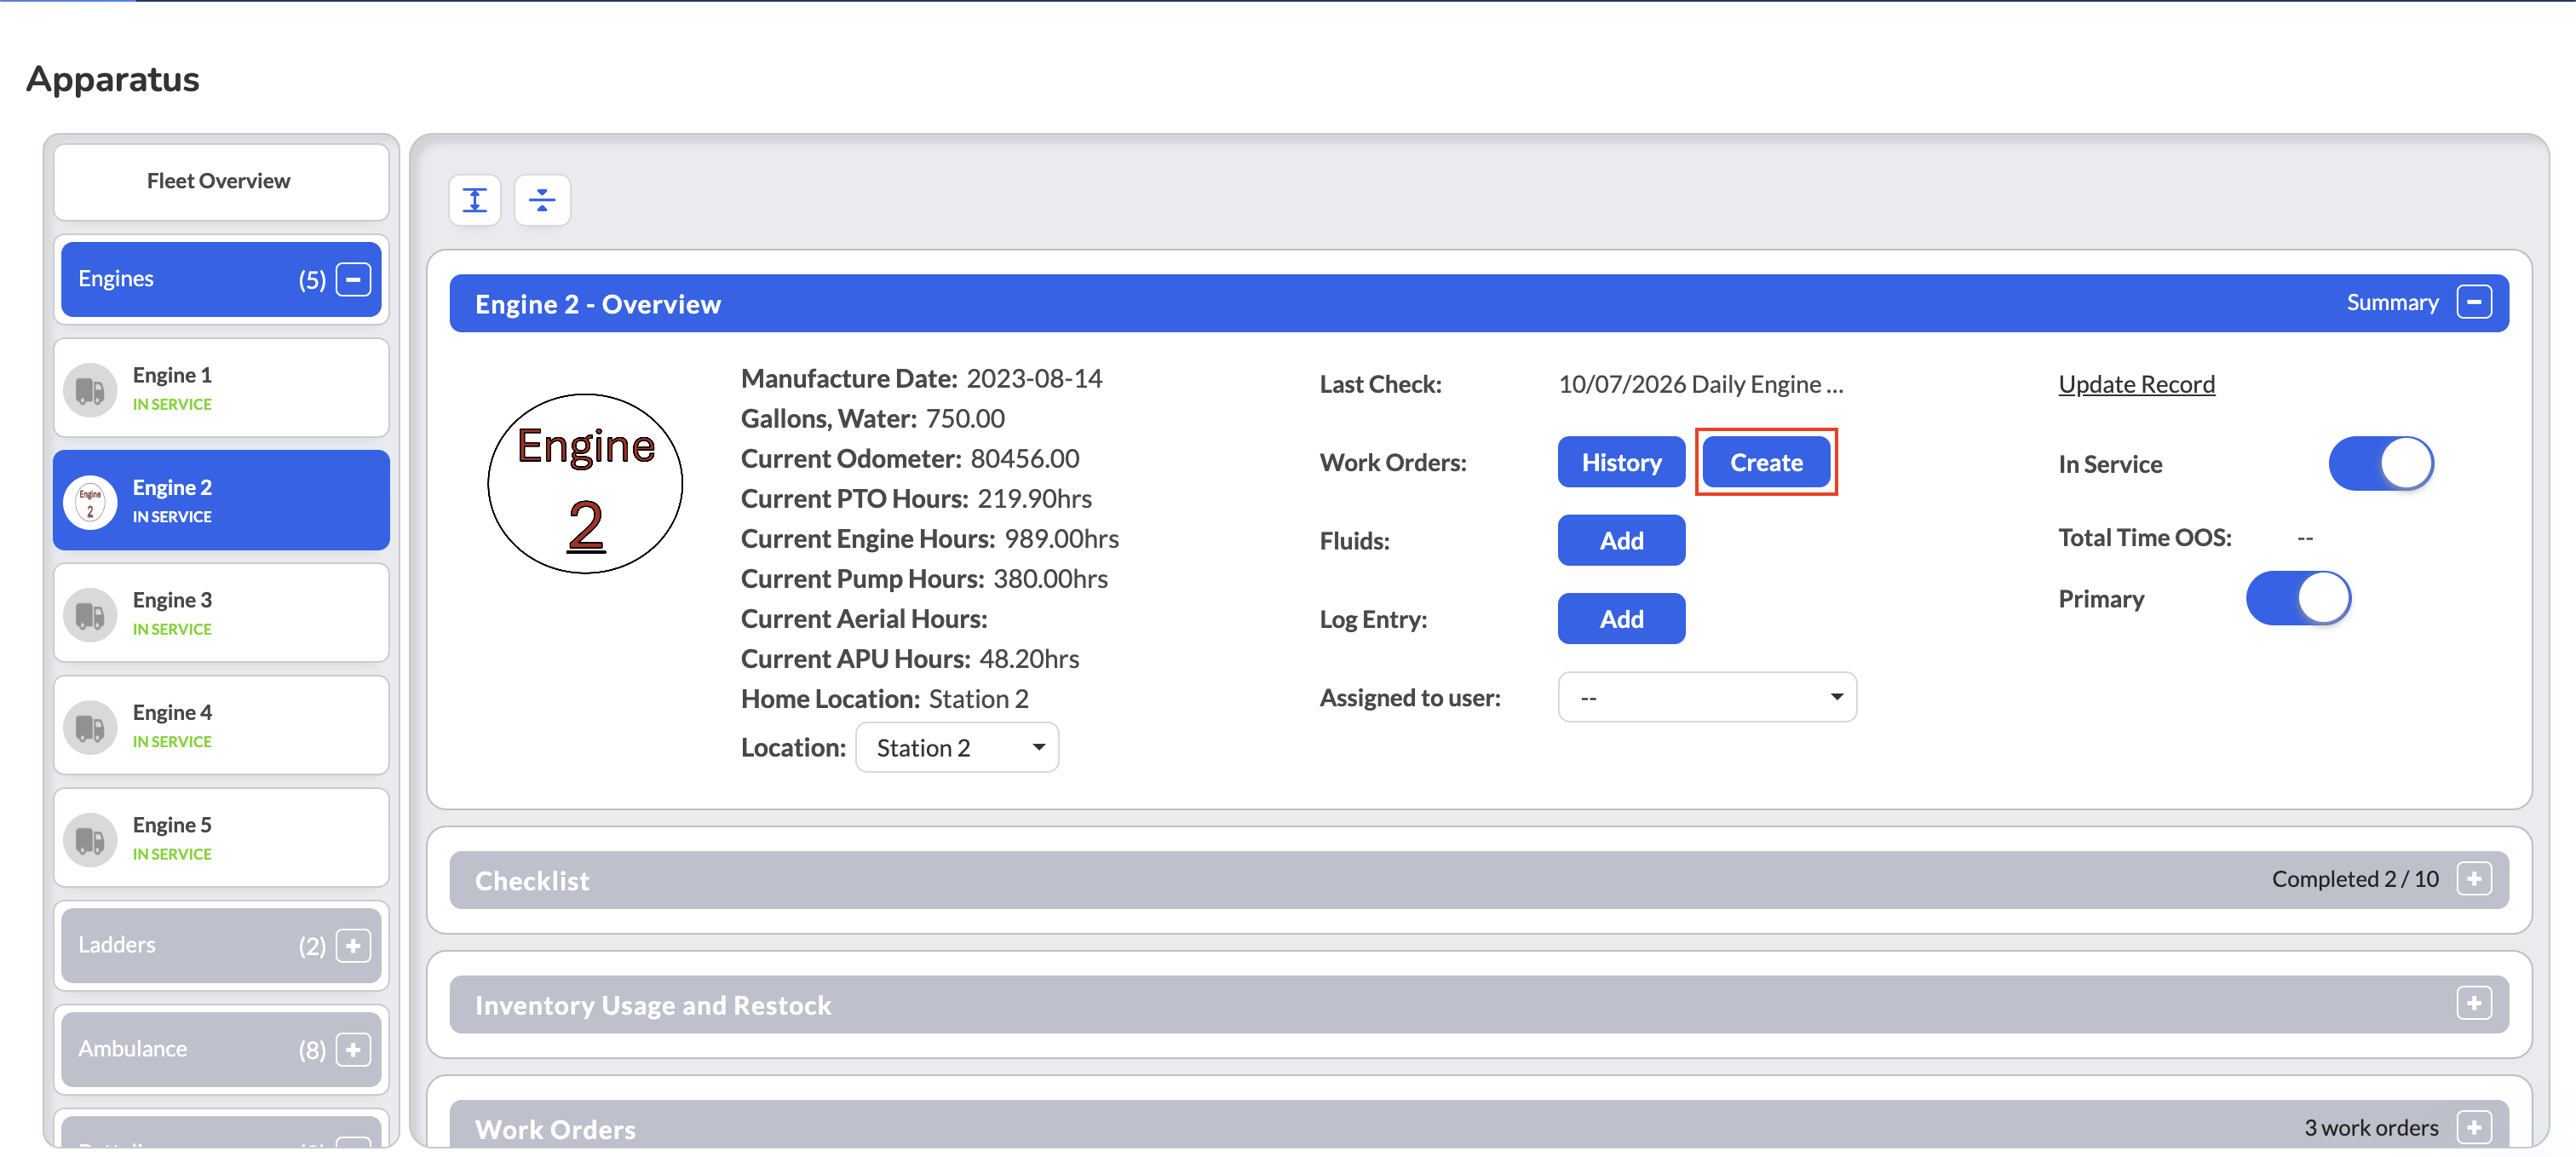Click the Summary label in overview header
This screenshot has height=1157, width=2576.
click(2392, 303)
